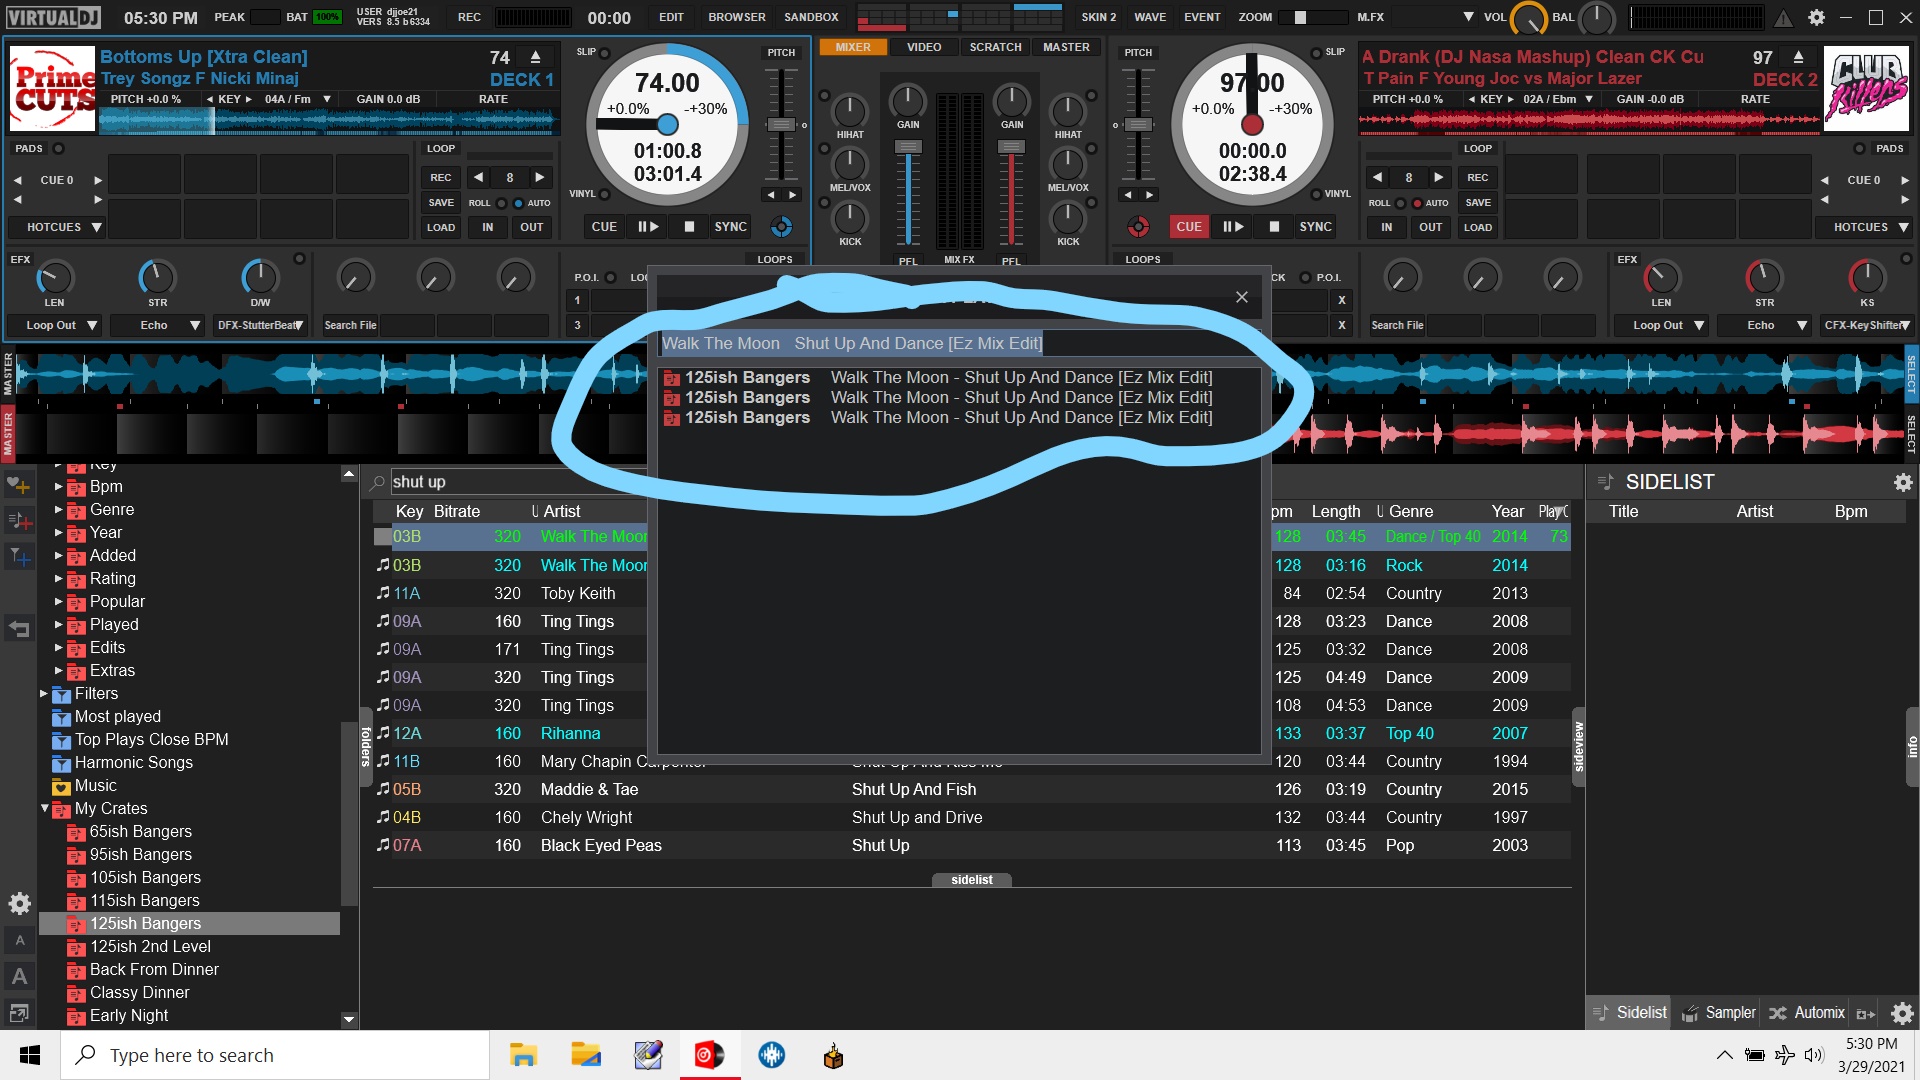This screenshot has width=1920, height=1080.
Task: Toggle Deck 1 PADS radio button
Action: (x=58, y=149)
